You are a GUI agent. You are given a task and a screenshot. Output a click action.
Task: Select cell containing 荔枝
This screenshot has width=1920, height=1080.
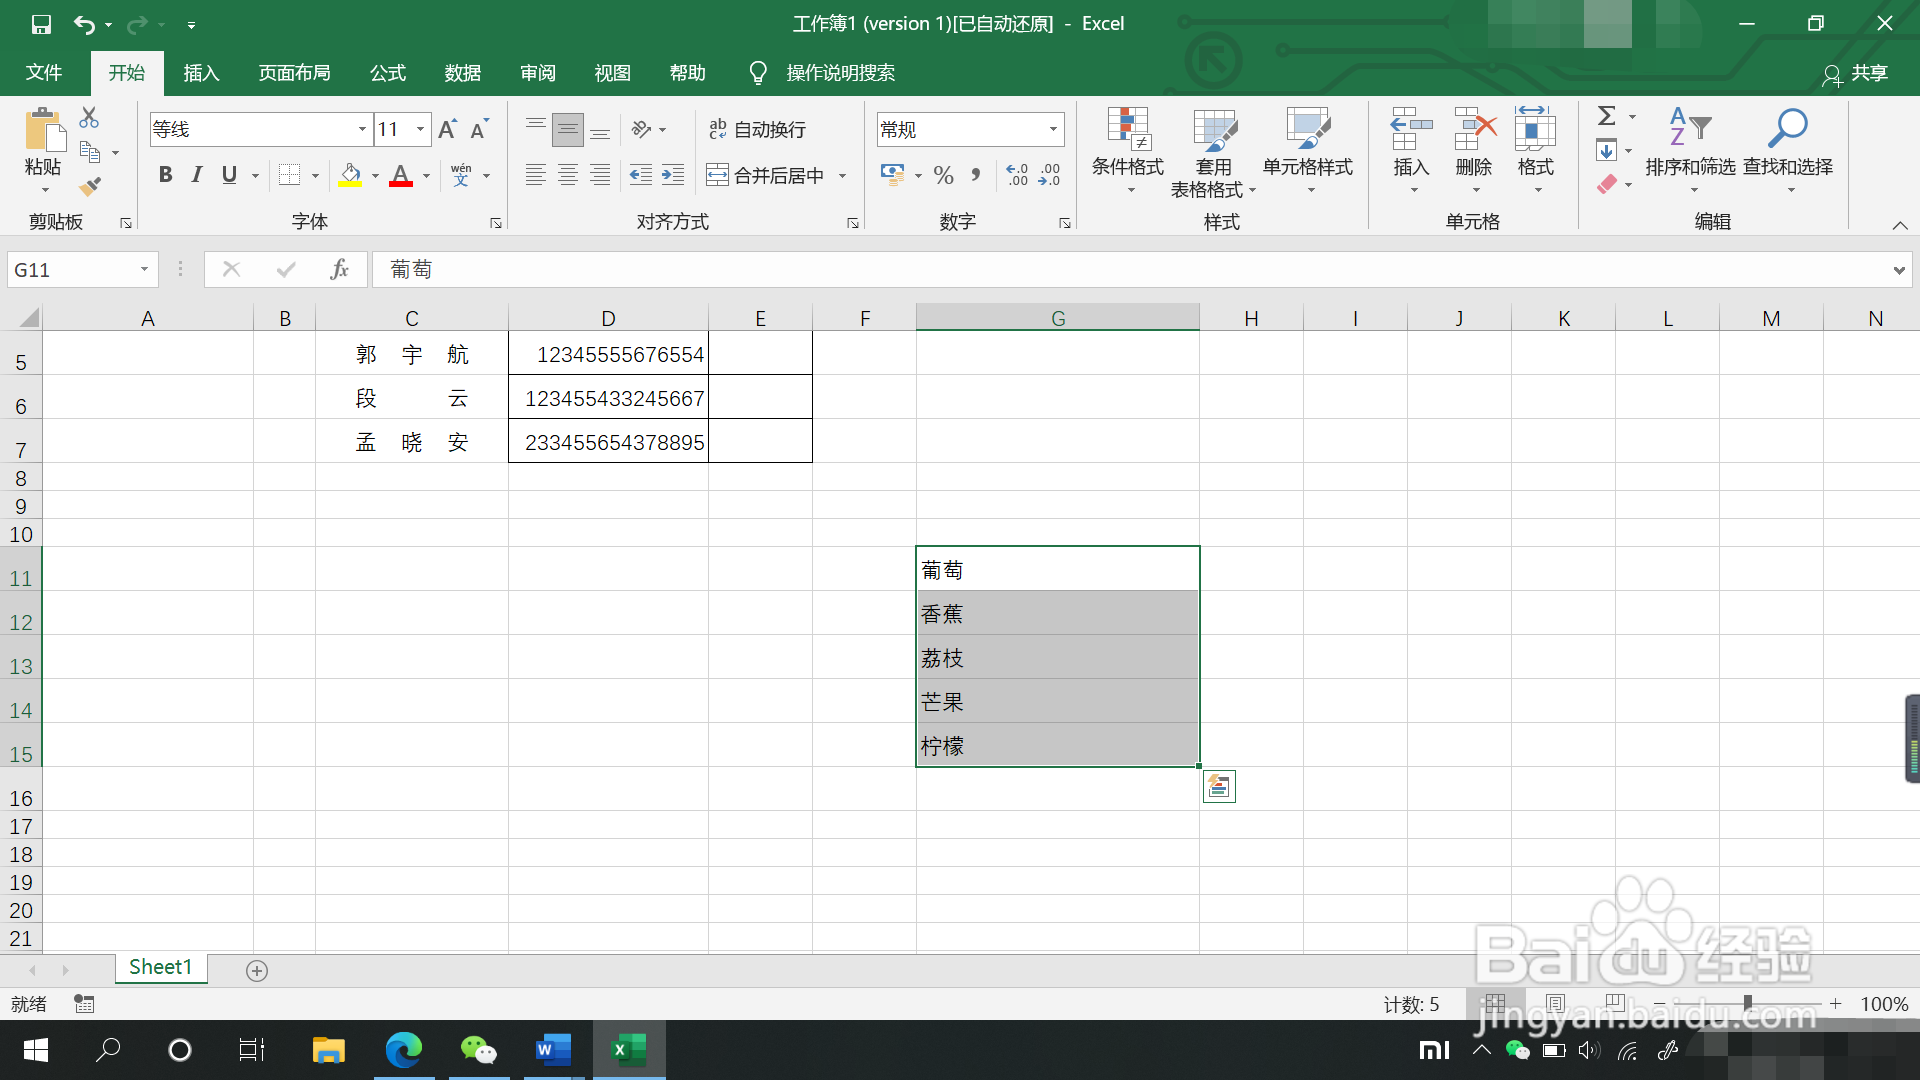tap(1056, 658)
